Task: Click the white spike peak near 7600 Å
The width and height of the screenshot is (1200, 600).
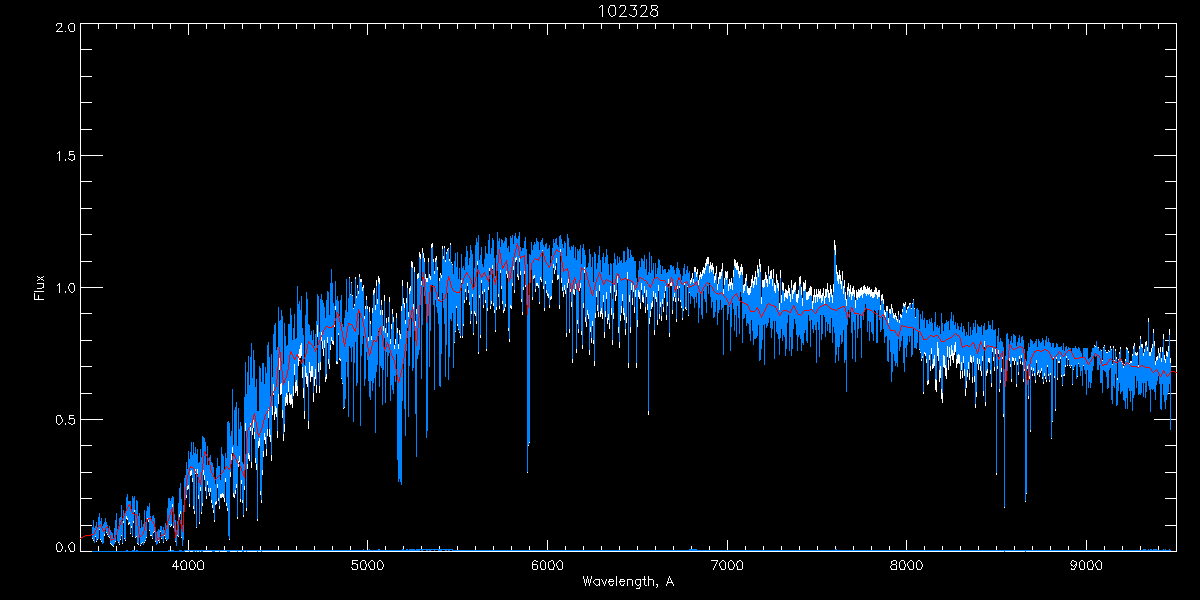Action: point(834,243)
